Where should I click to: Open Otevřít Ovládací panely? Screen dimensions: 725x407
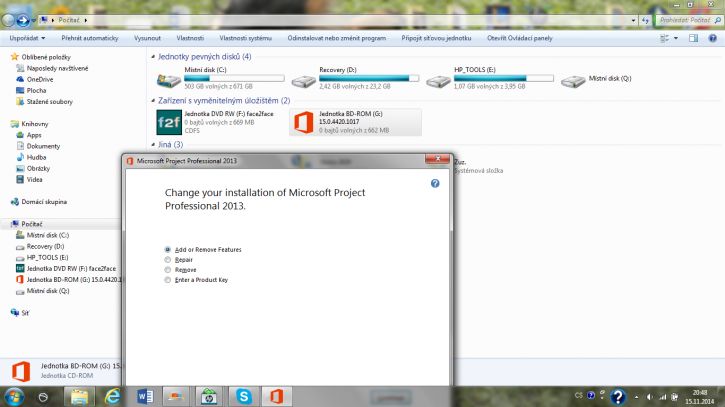click(x=520, y=38)
